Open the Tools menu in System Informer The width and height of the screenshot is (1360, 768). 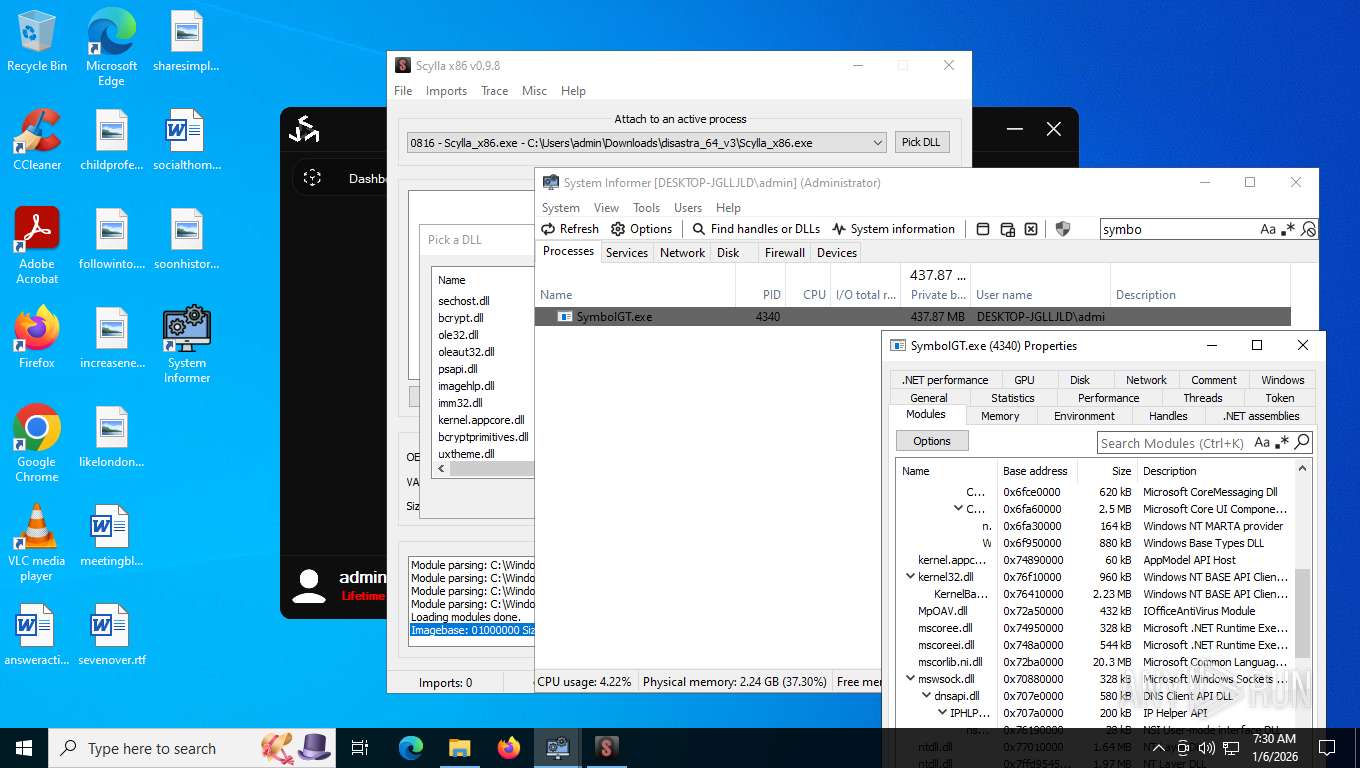[x=646, y=208]
